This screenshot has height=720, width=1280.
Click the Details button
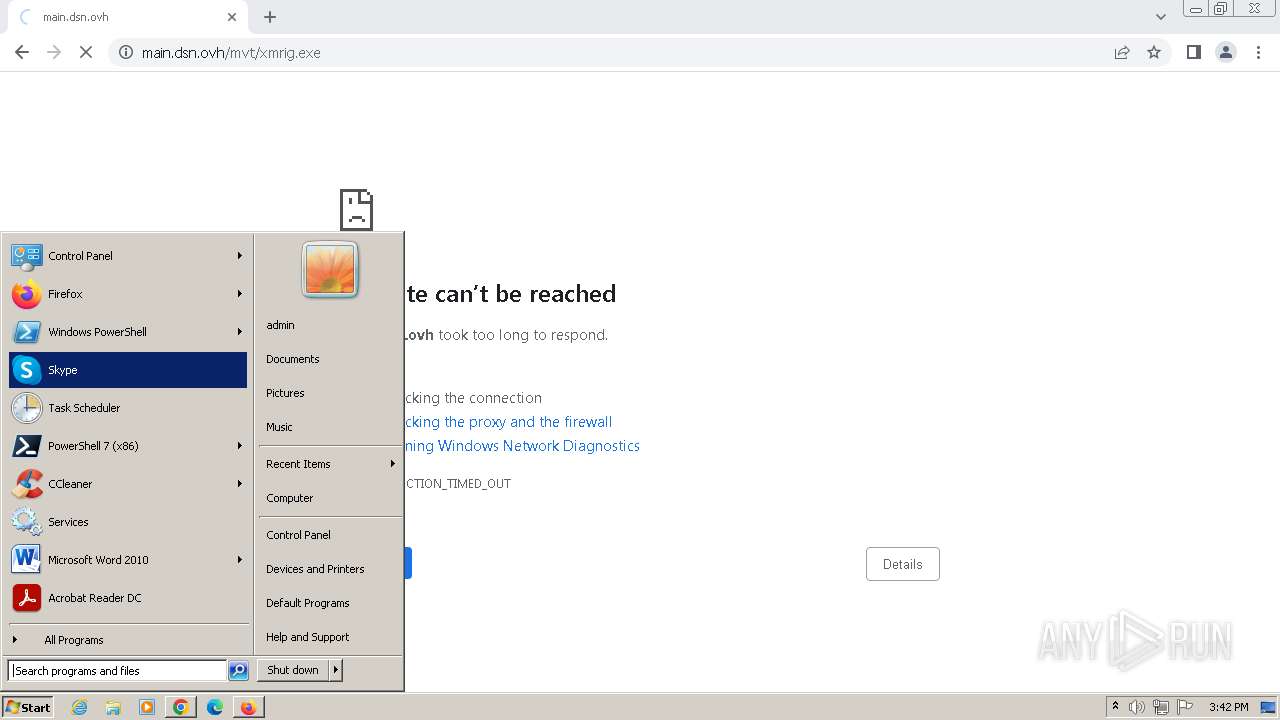click(902, 564)
